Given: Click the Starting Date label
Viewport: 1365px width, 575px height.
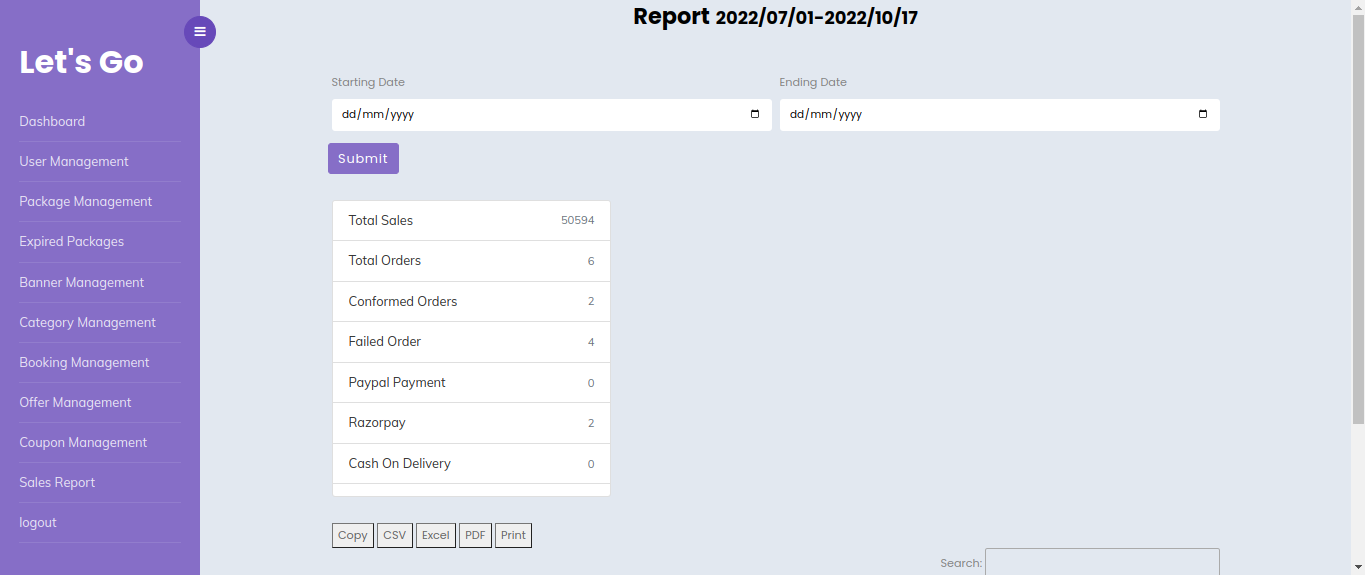Looking at the screenshot, I should click(x=368, y=82).
